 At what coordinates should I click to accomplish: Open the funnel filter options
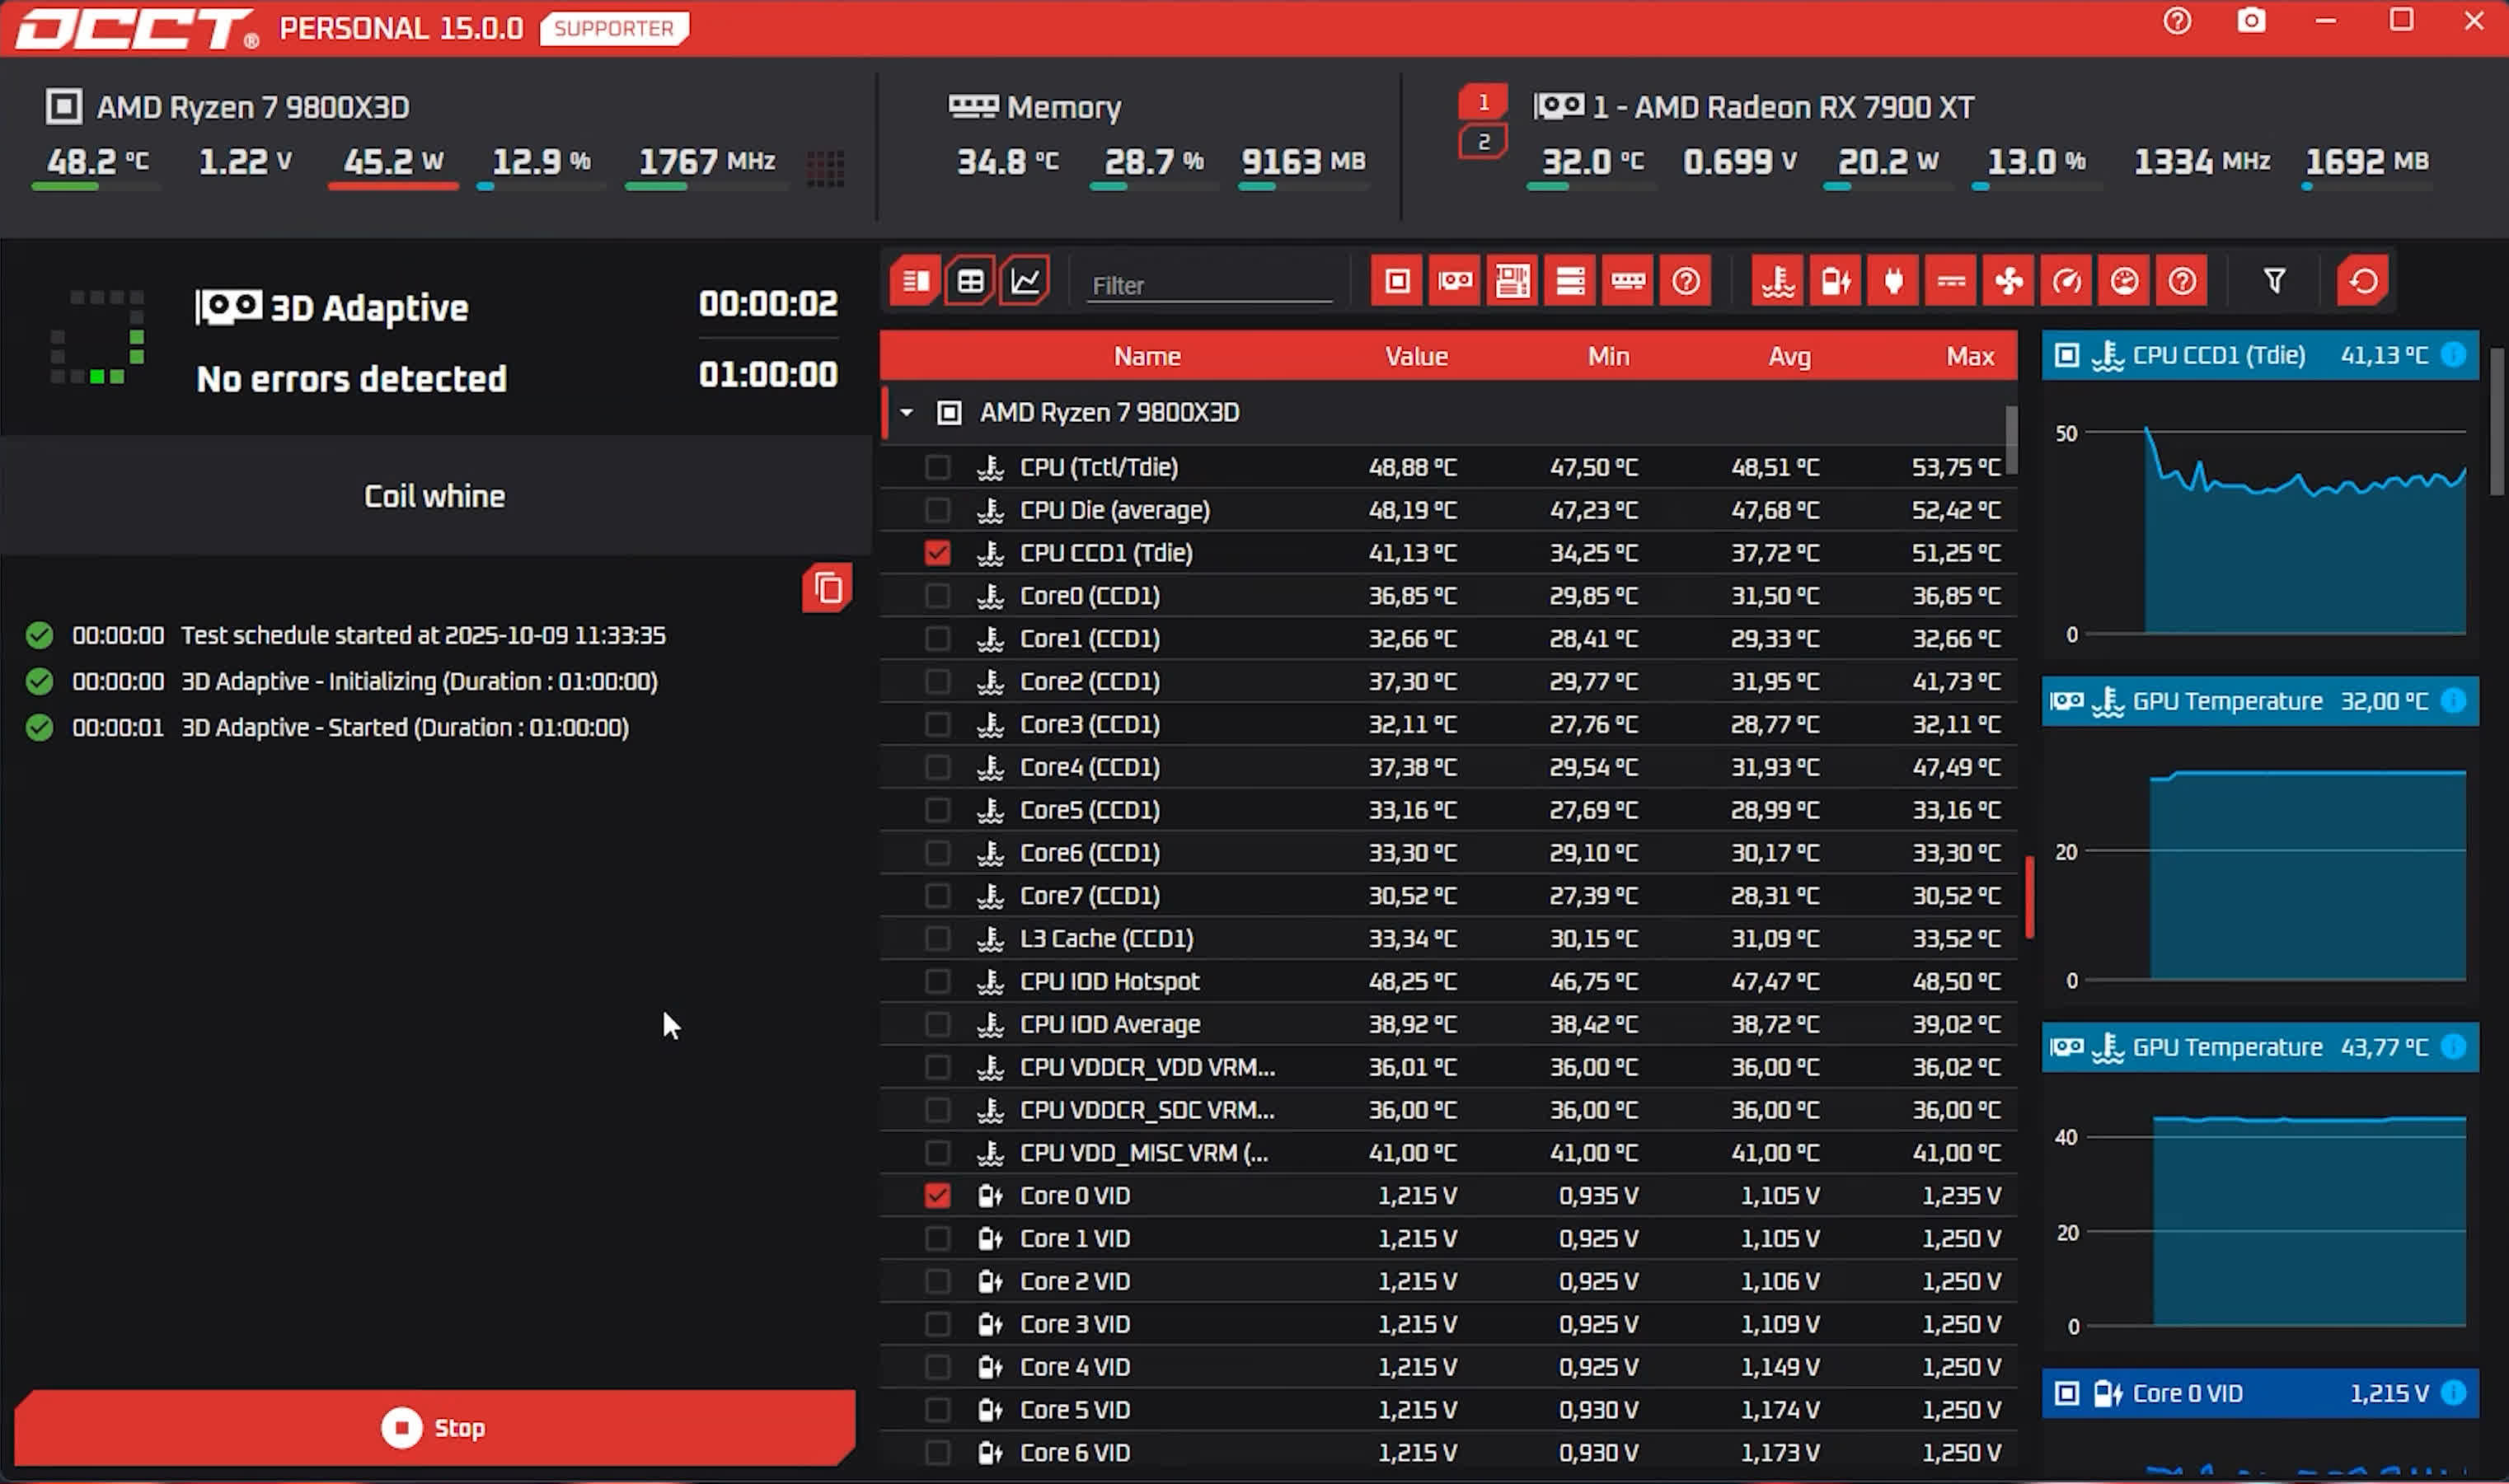point(2274,282)
